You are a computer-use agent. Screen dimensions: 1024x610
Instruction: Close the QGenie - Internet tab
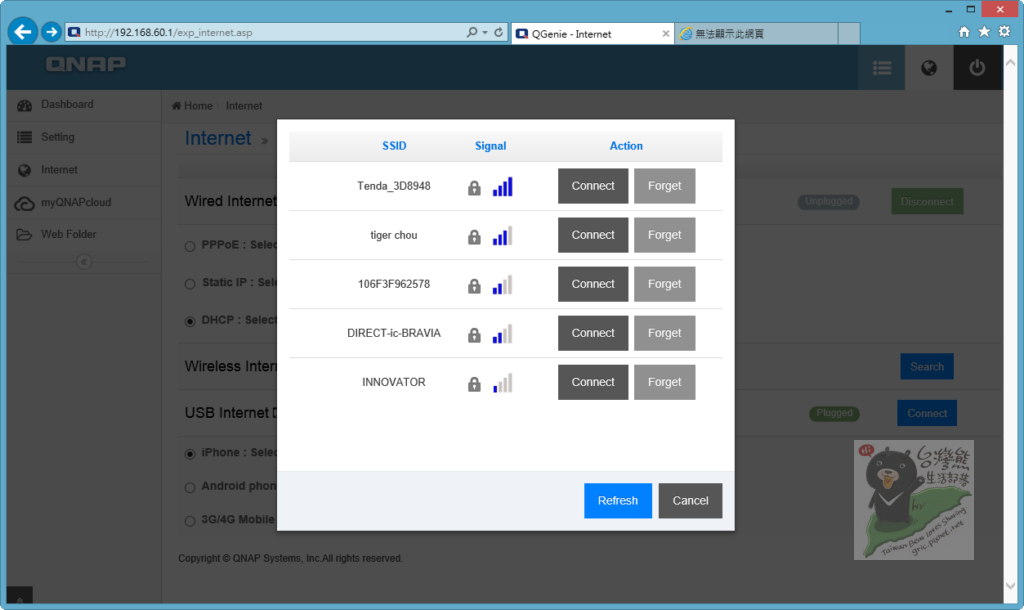665,33
